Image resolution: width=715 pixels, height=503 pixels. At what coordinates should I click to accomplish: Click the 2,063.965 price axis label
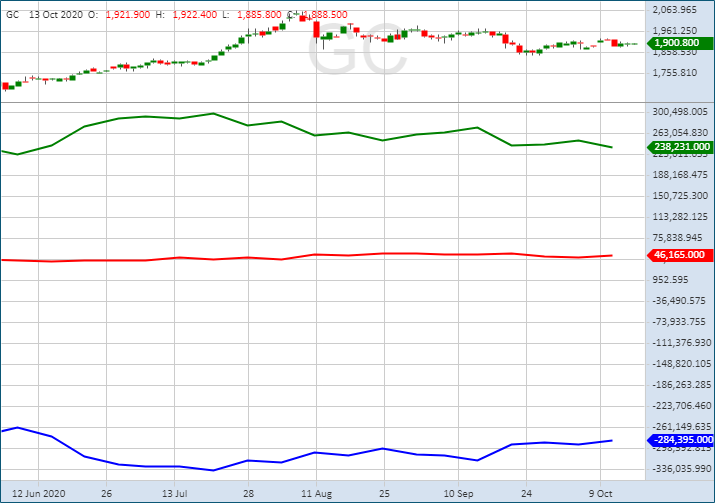click(674, 10)
